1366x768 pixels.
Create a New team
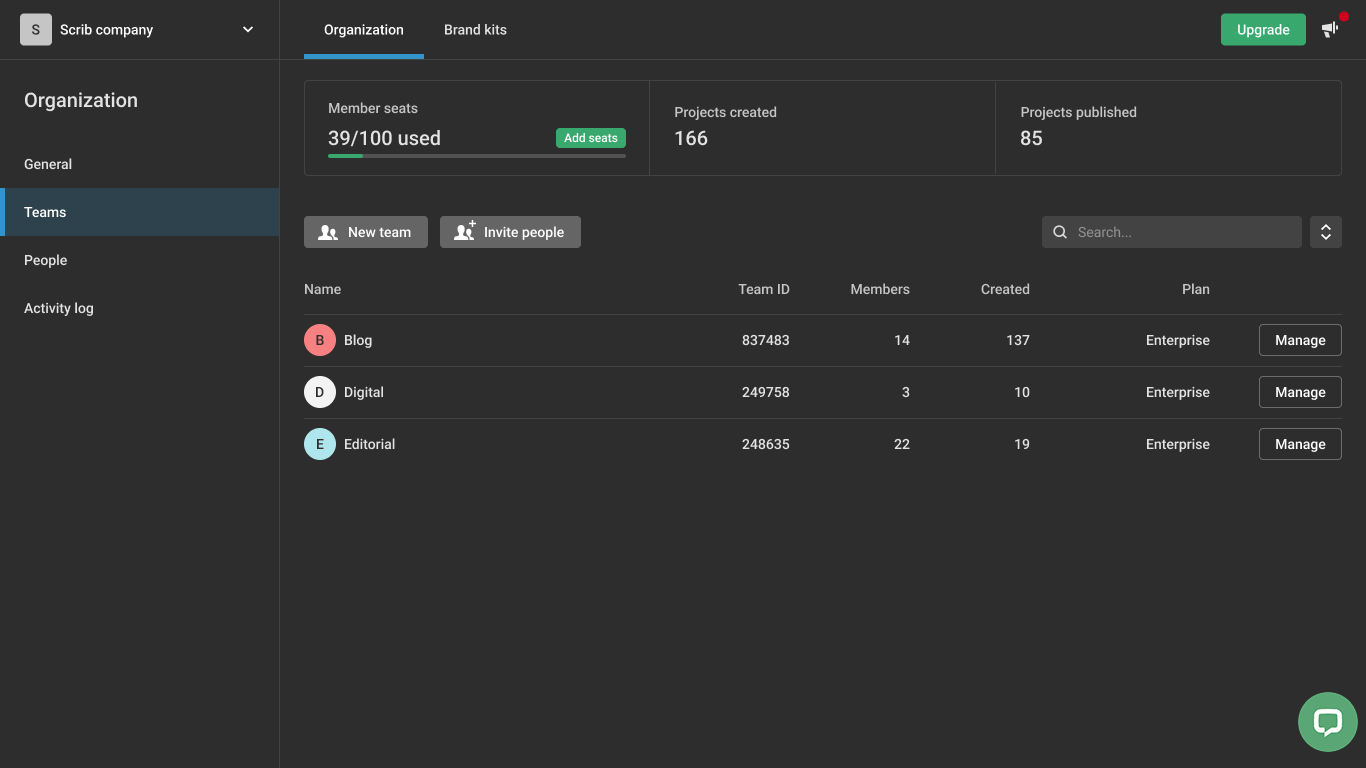[366, 232]
